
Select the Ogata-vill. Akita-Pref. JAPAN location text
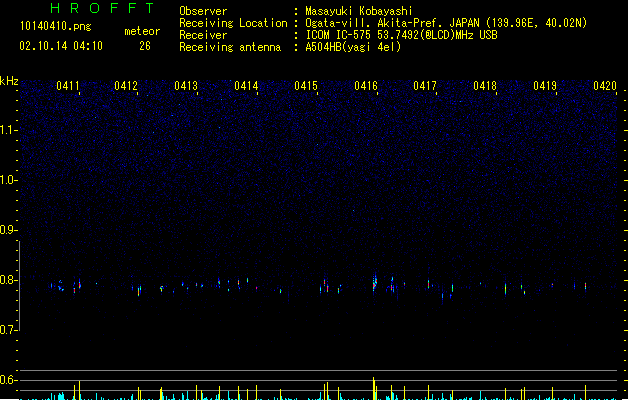pos(446,23)
